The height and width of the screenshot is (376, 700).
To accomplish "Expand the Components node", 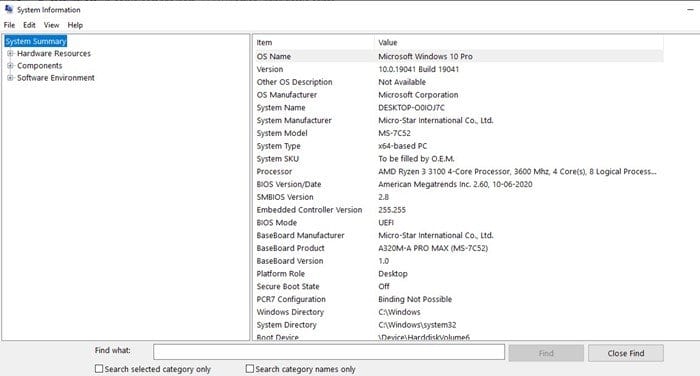I will (x=10, y=66).
